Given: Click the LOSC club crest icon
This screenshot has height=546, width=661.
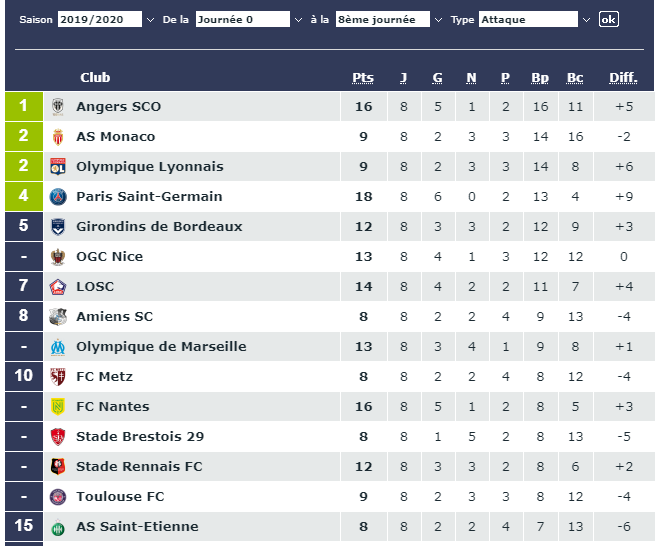Looking at the screenshot, I should tap(58, 287).
